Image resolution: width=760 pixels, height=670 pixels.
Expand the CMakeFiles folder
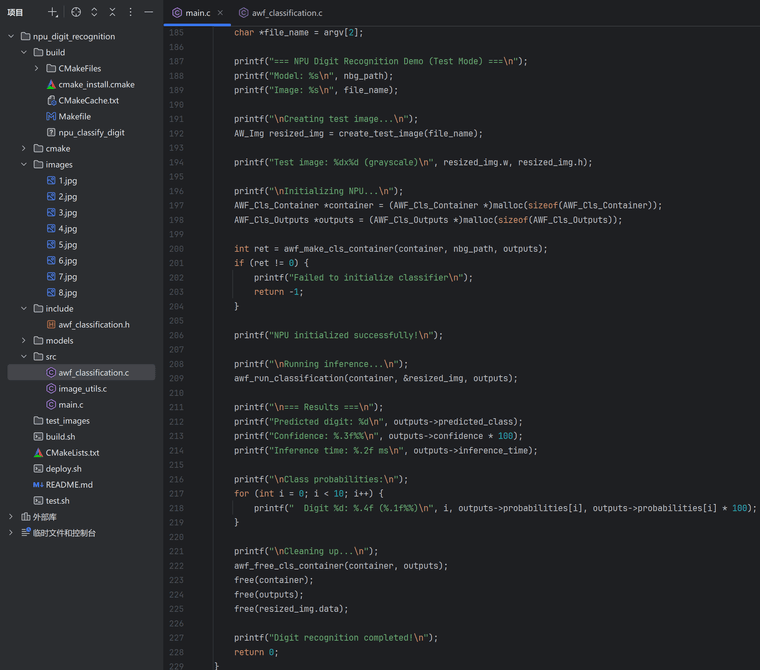[36, 68]
